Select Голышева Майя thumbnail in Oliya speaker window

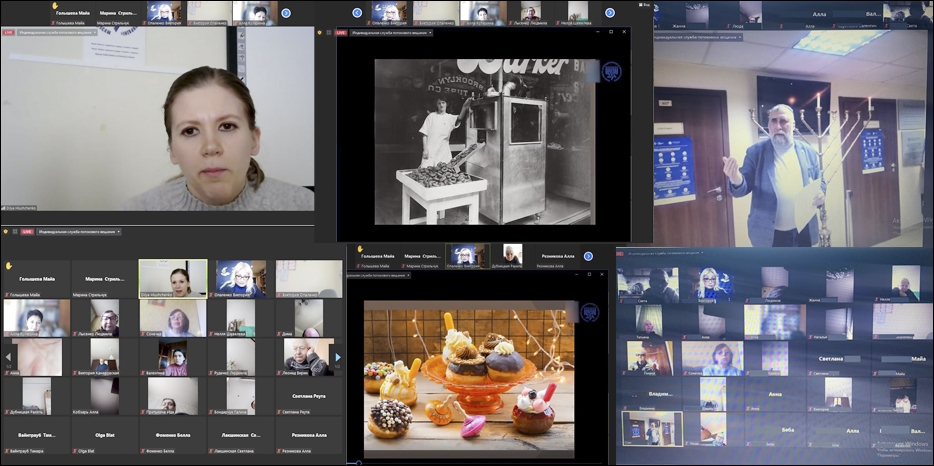tap(73, 13)
